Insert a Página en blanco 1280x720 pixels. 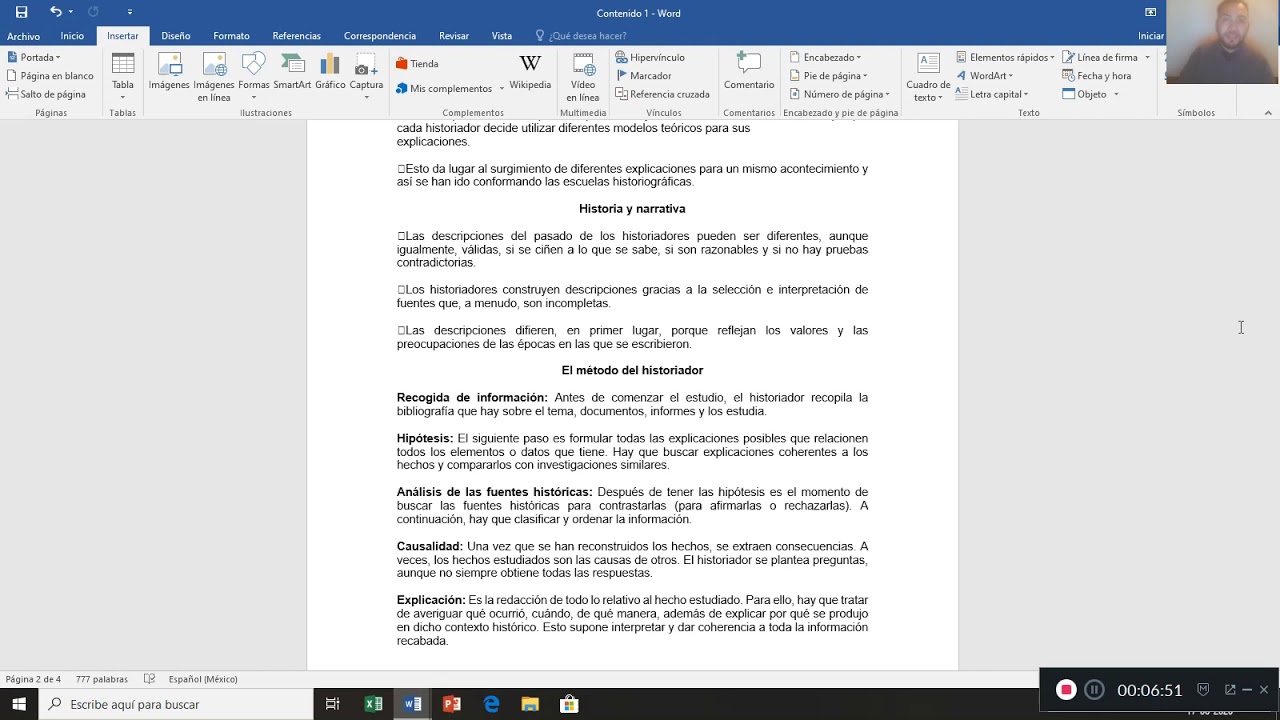click(50, 75)
